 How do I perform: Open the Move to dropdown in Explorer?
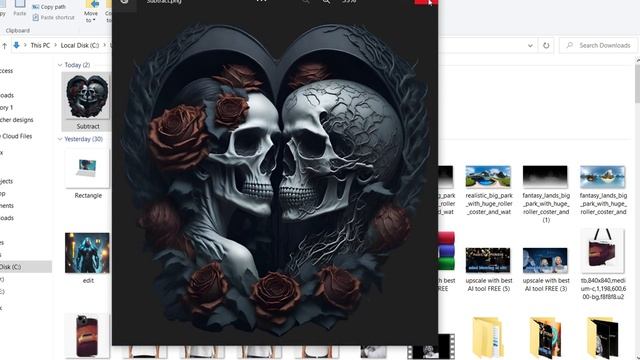(91, 12)
